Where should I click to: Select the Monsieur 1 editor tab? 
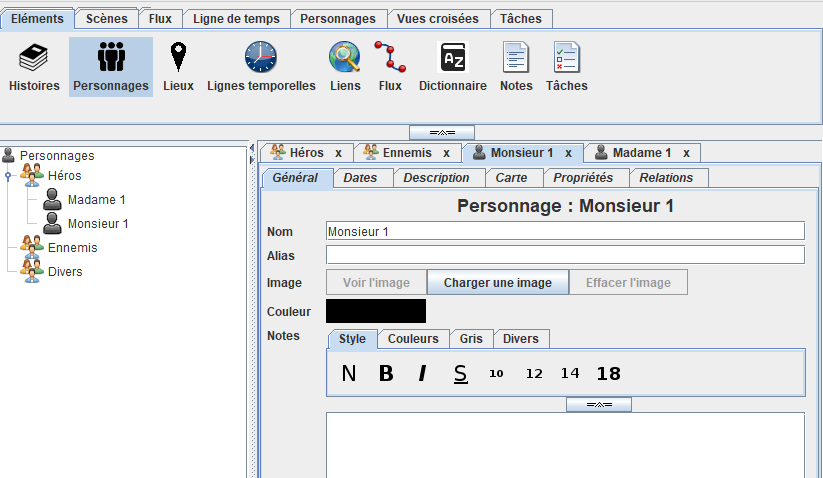pos(522,153)
